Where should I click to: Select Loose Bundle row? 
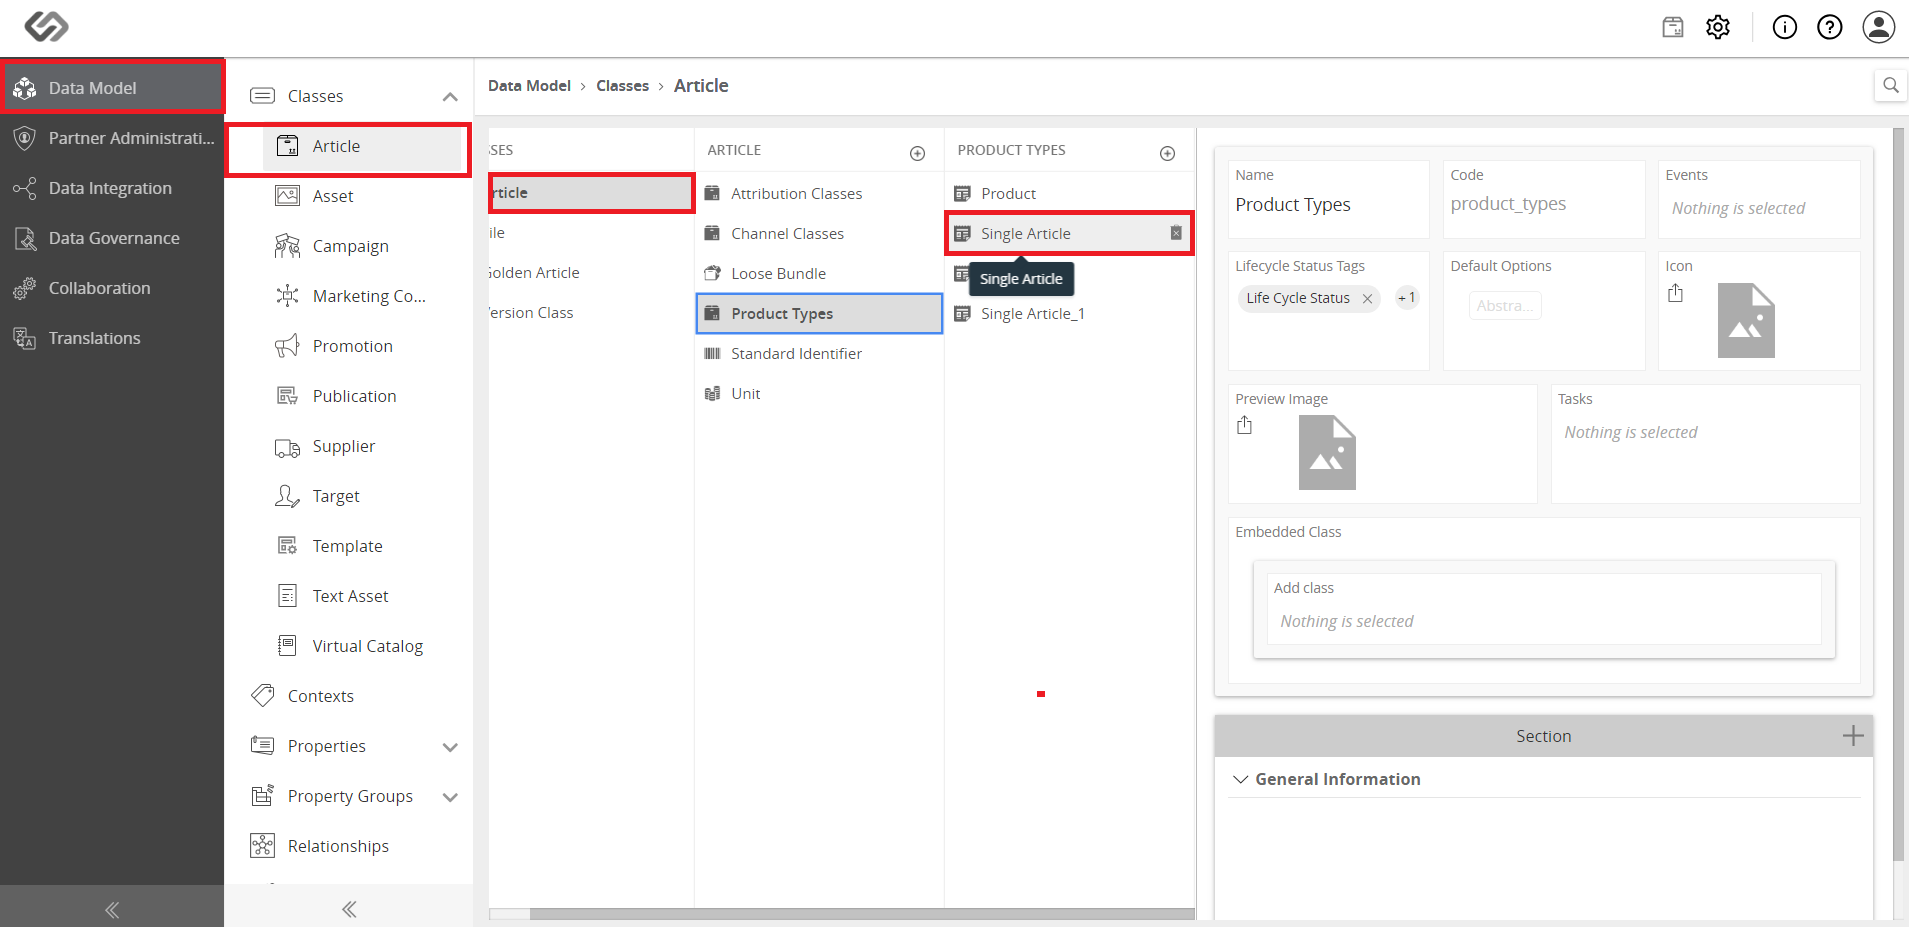click(x=819, y=273)
